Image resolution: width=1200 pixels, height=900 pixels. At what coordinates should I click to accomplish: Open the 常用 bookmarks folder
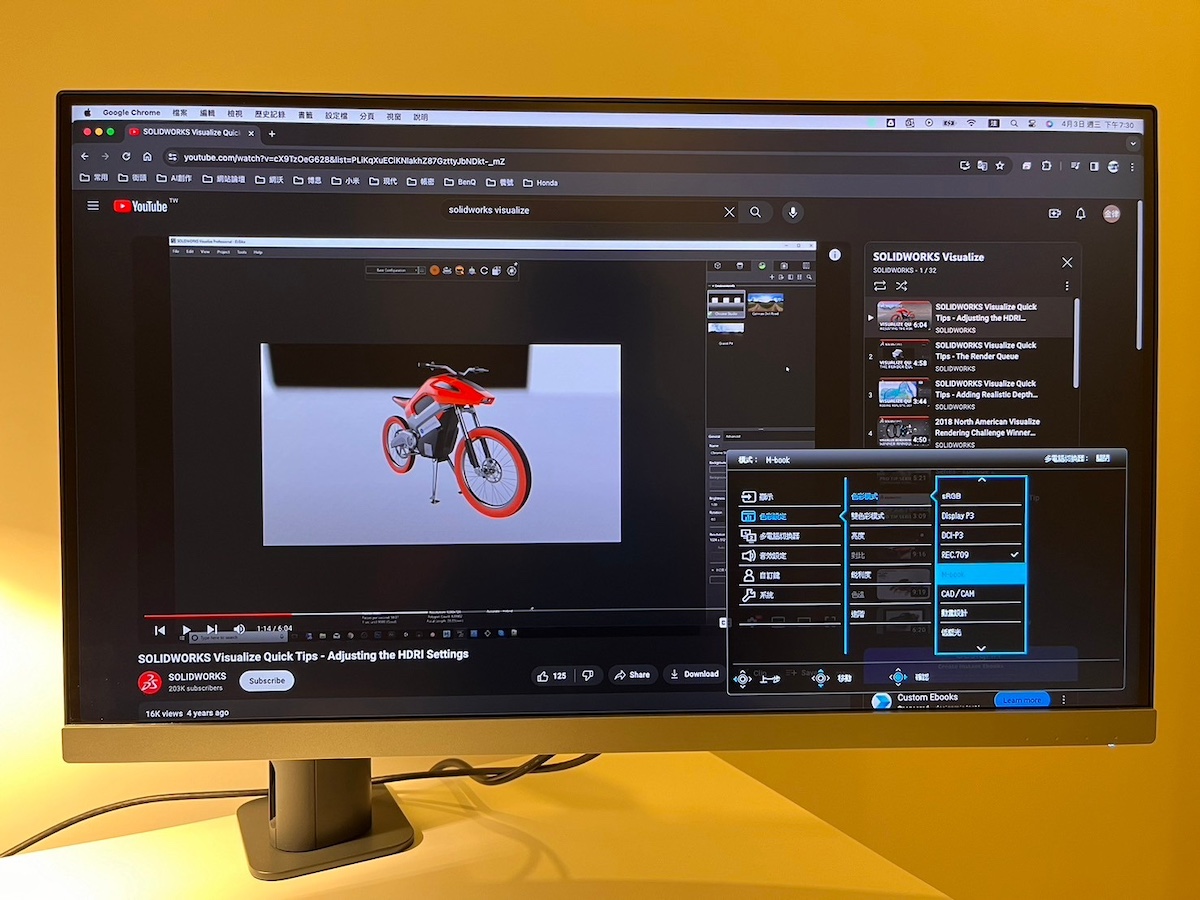[94, 178]
